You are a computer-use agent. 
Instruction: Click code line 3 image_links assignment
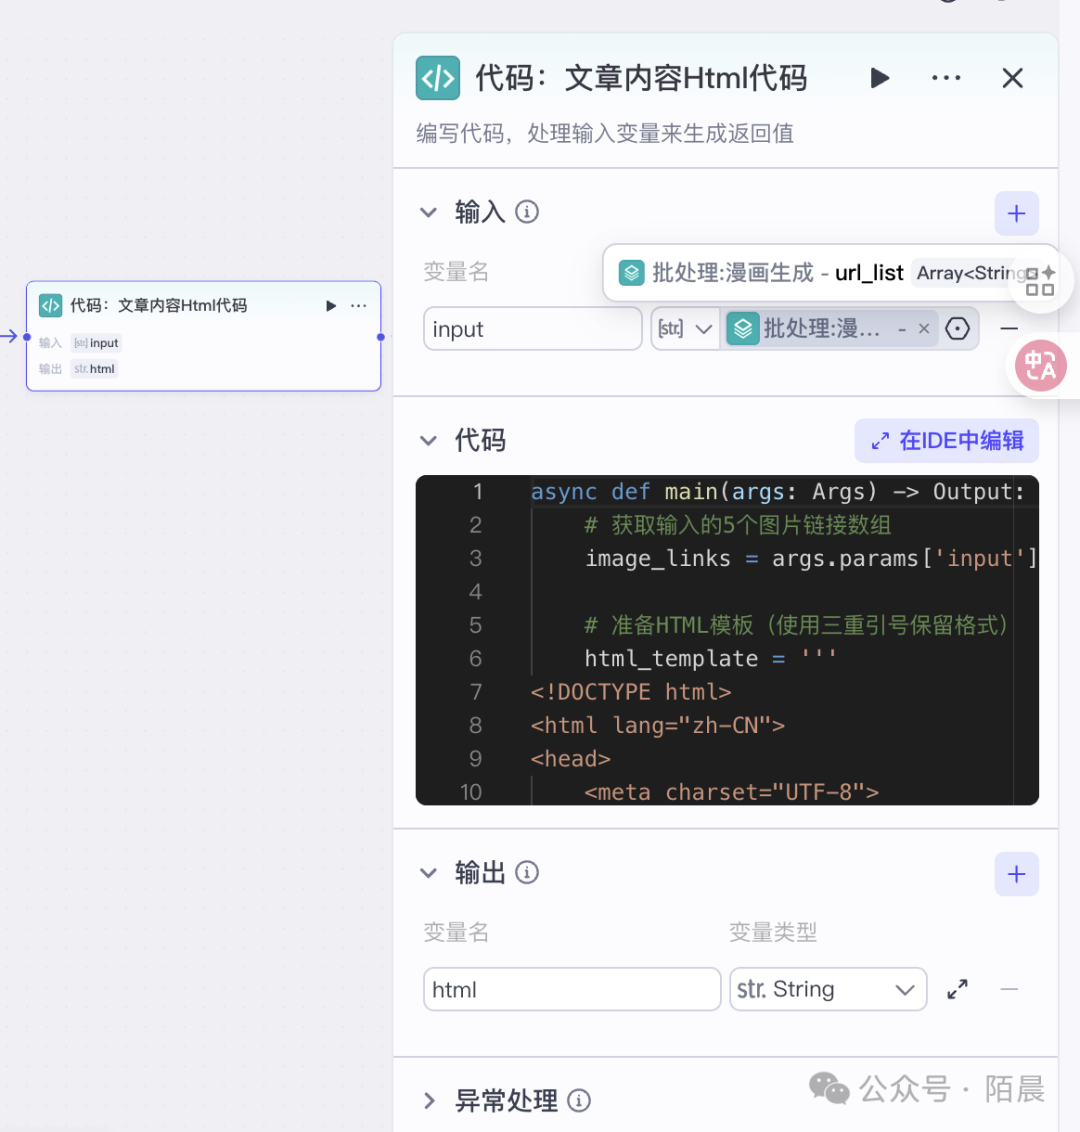click(x=811, y=558)
